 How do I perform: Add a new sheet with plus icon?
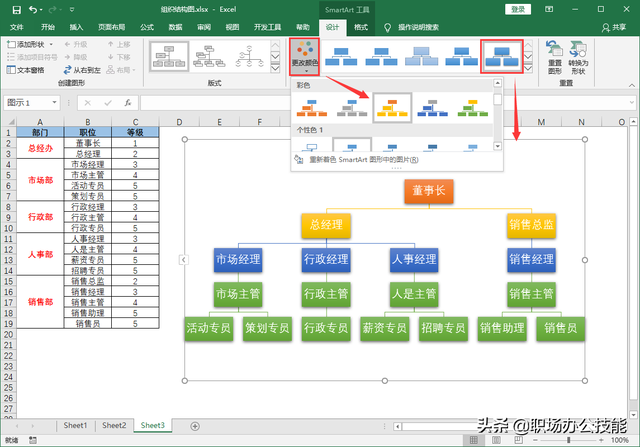195,426
